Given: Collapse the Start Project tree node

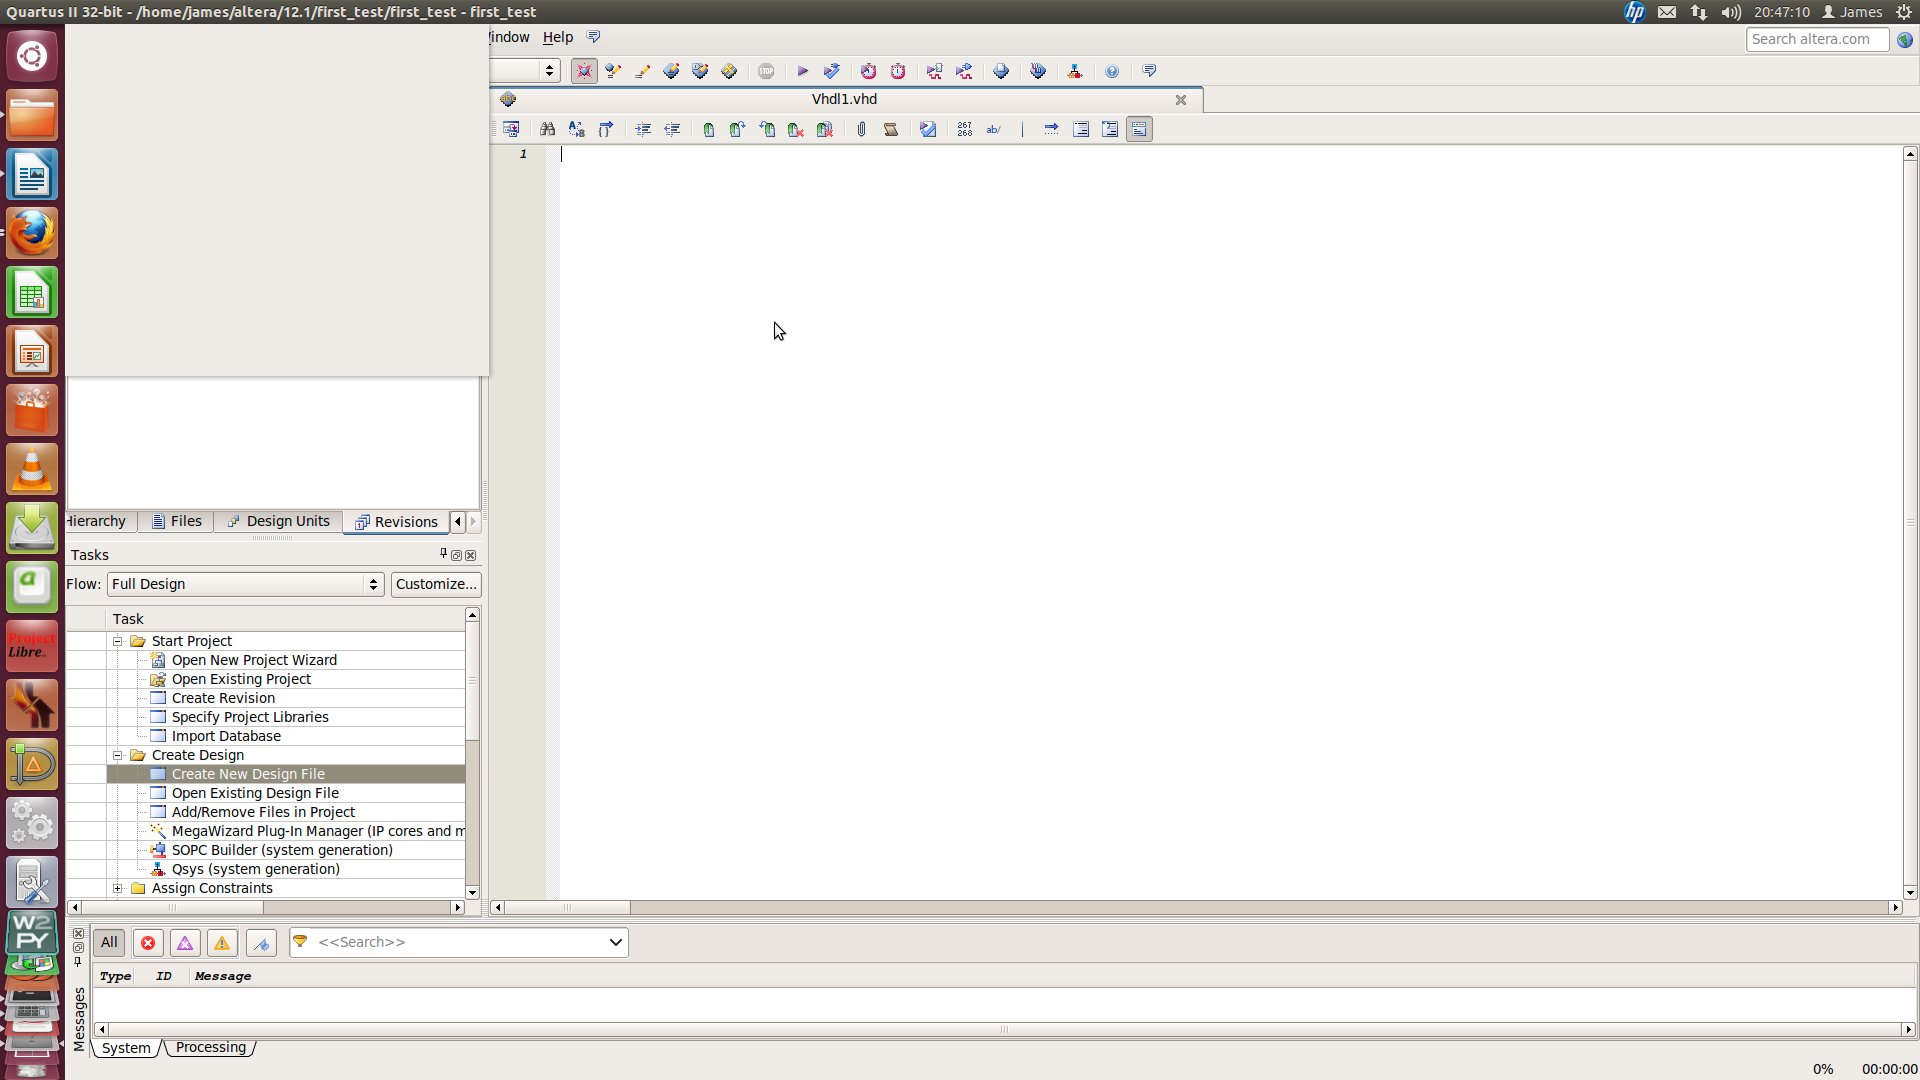Looking at the screenshot, I should coord(117,641).
